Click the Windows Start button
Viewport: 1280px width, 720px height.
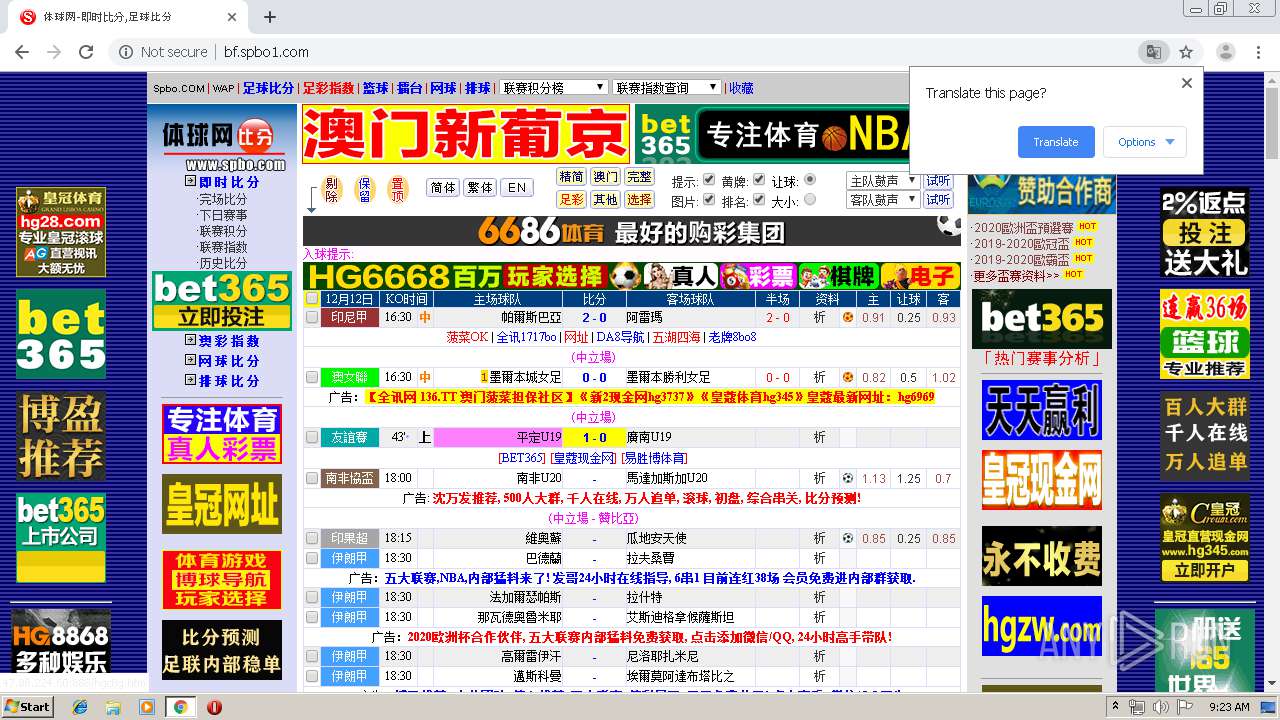(28, 707)
